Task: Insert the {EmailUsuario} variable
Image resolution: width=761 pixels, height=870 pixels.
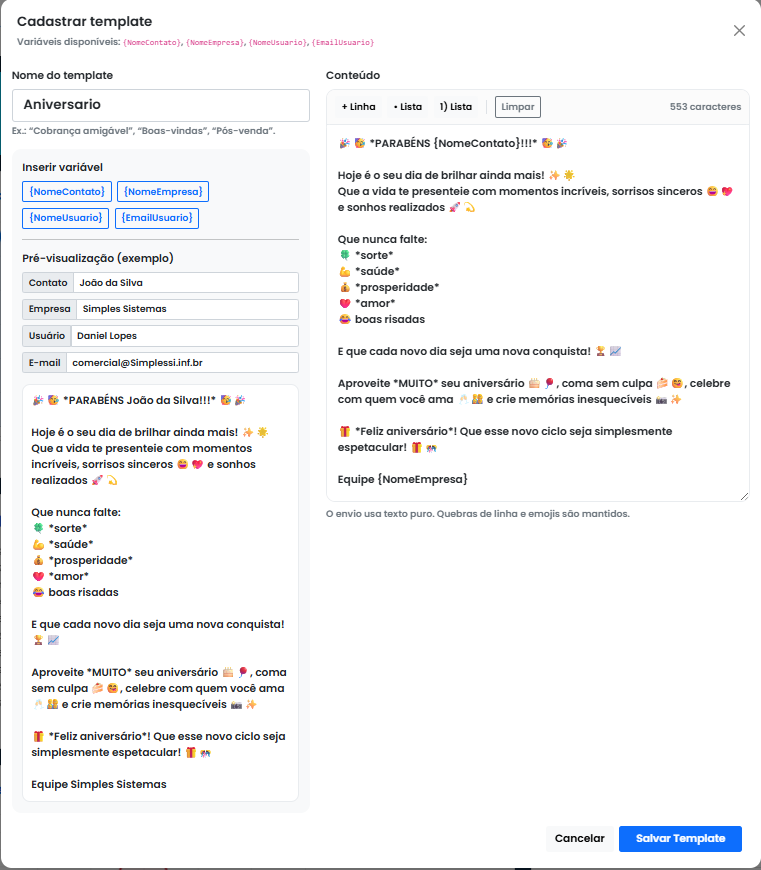Action: pos(158,217)
